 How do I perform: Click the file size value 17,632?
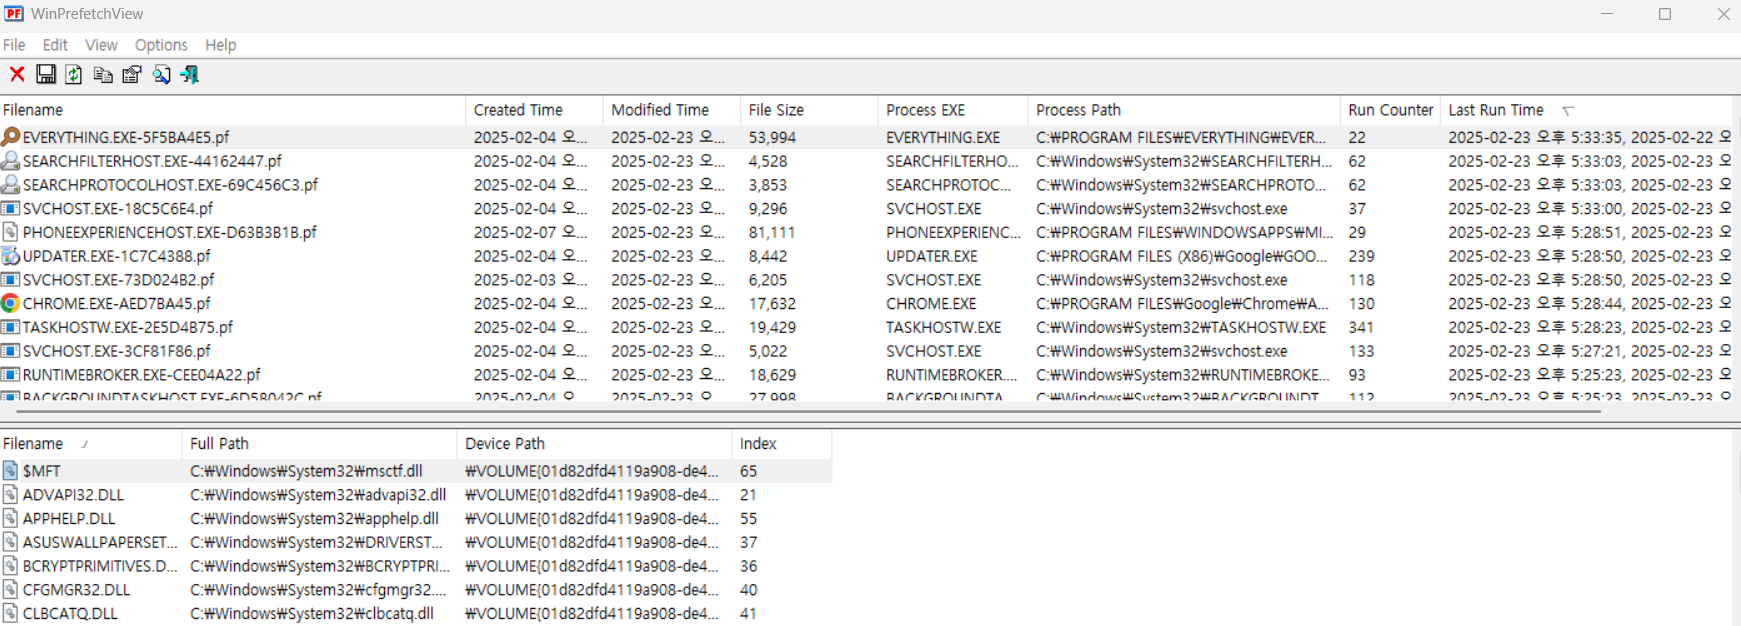[772, 303]
